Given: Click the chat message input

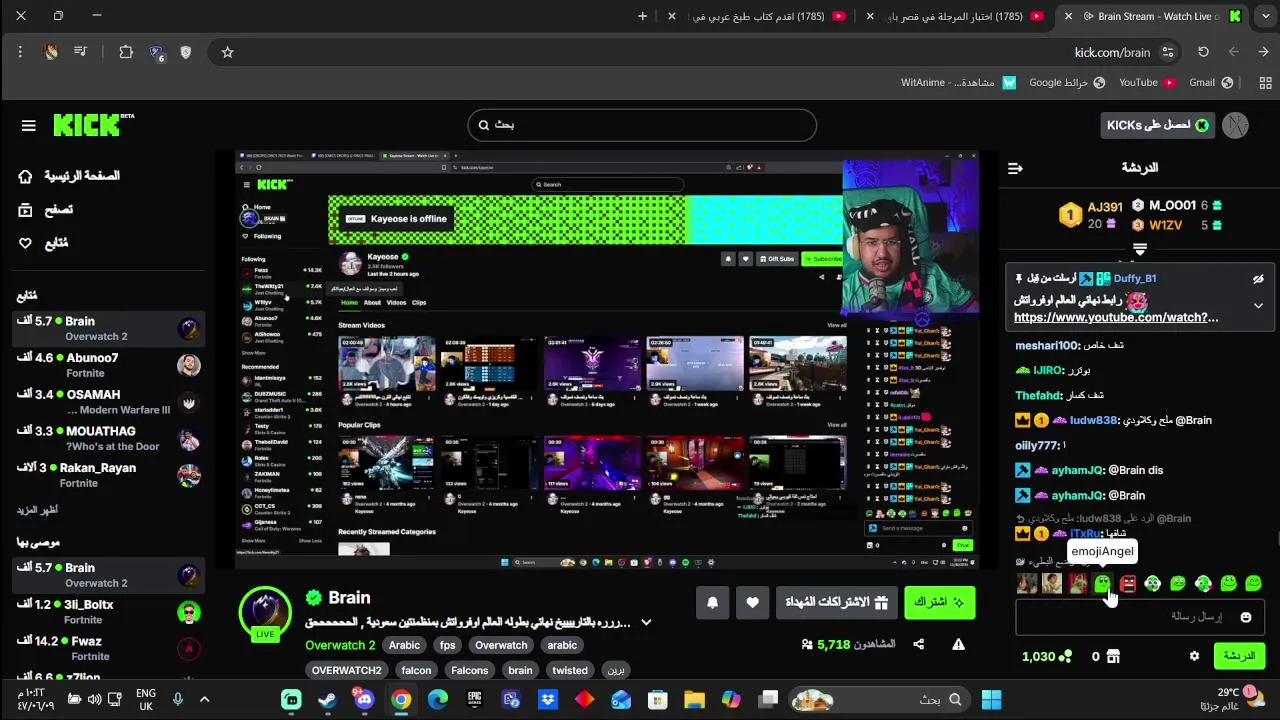Looking at the screenshot, I should [x=1140, y=617].
